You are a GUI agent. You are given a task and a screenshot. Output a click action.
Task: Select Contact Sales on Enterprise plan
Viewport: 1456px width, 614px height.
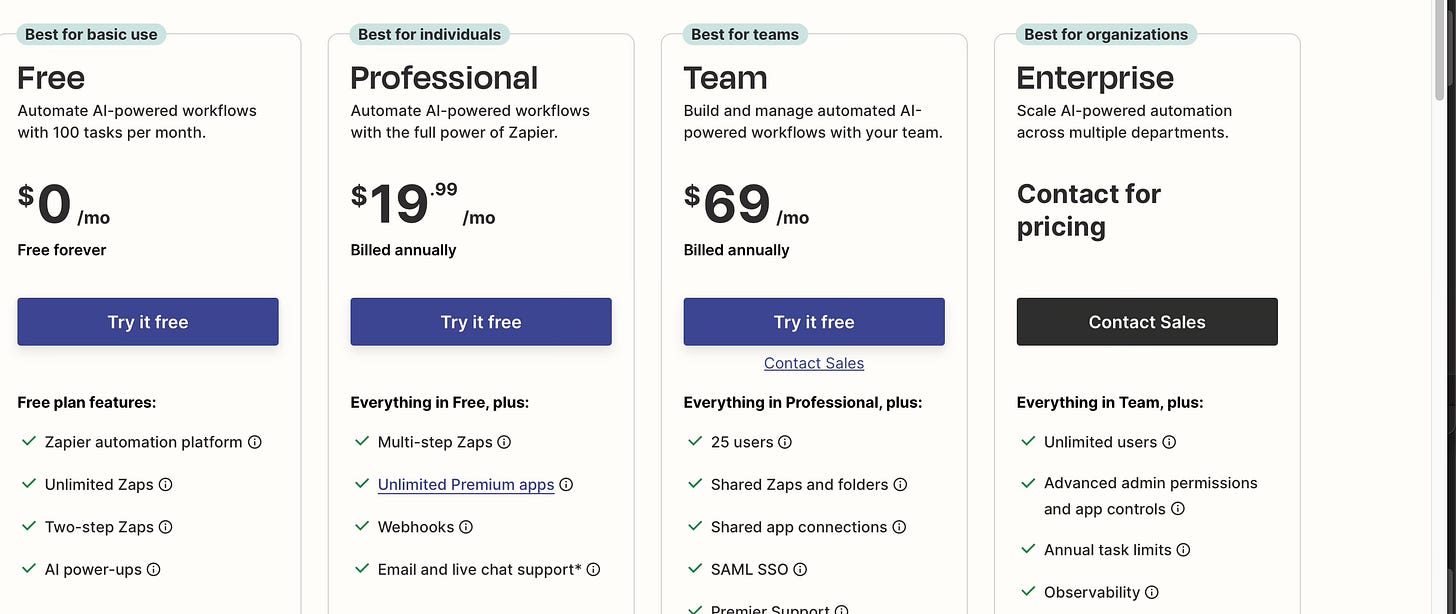click(x=1147, y=321)
